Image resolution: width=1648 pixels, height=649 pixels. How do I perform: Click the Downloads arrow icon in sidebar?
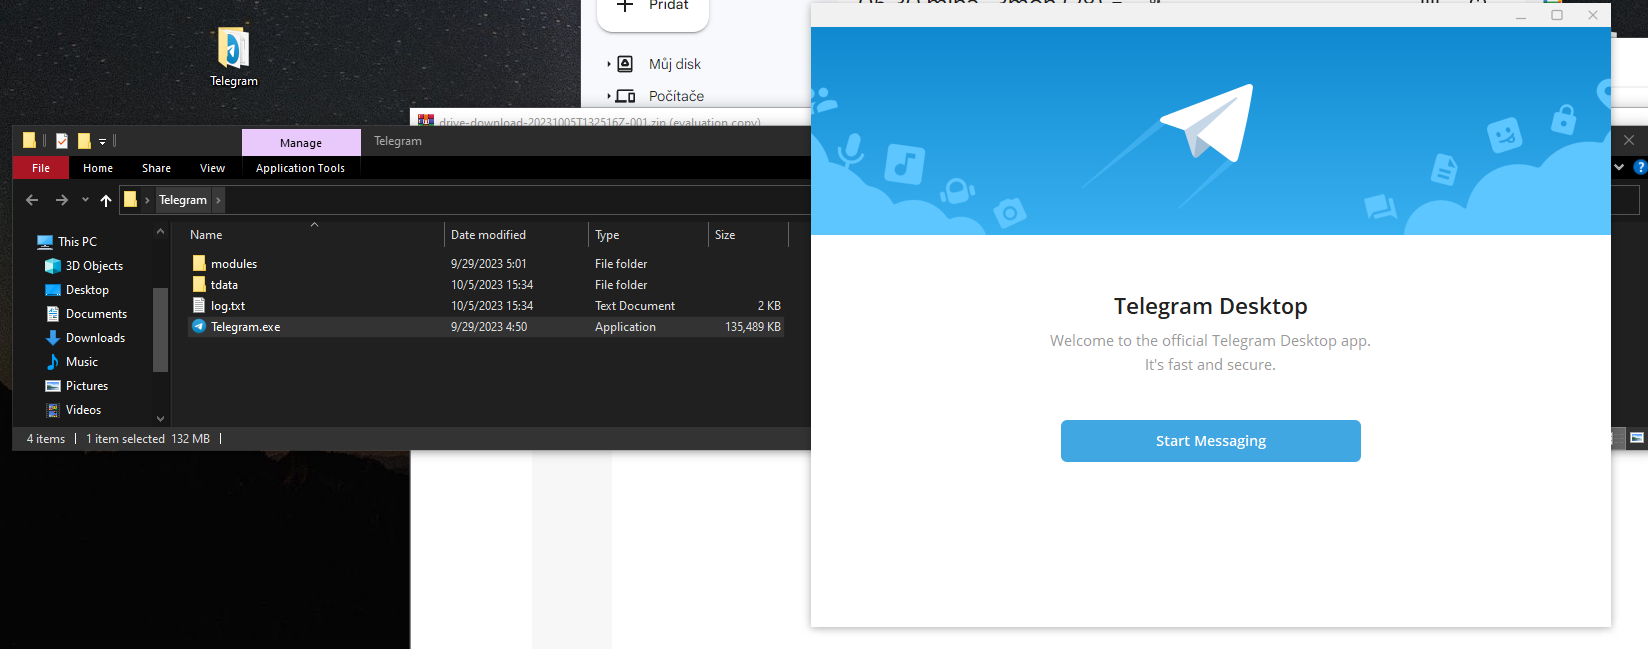pos(53,338)
